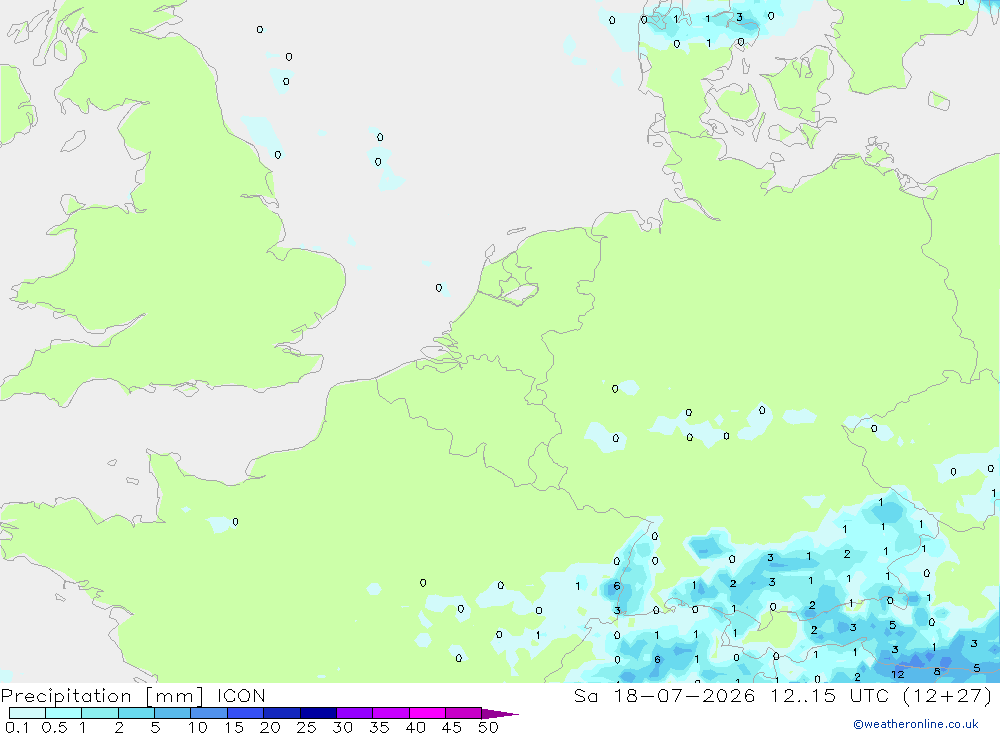
Task: Click the legend label '25'
Action: [x=306, y=727]
